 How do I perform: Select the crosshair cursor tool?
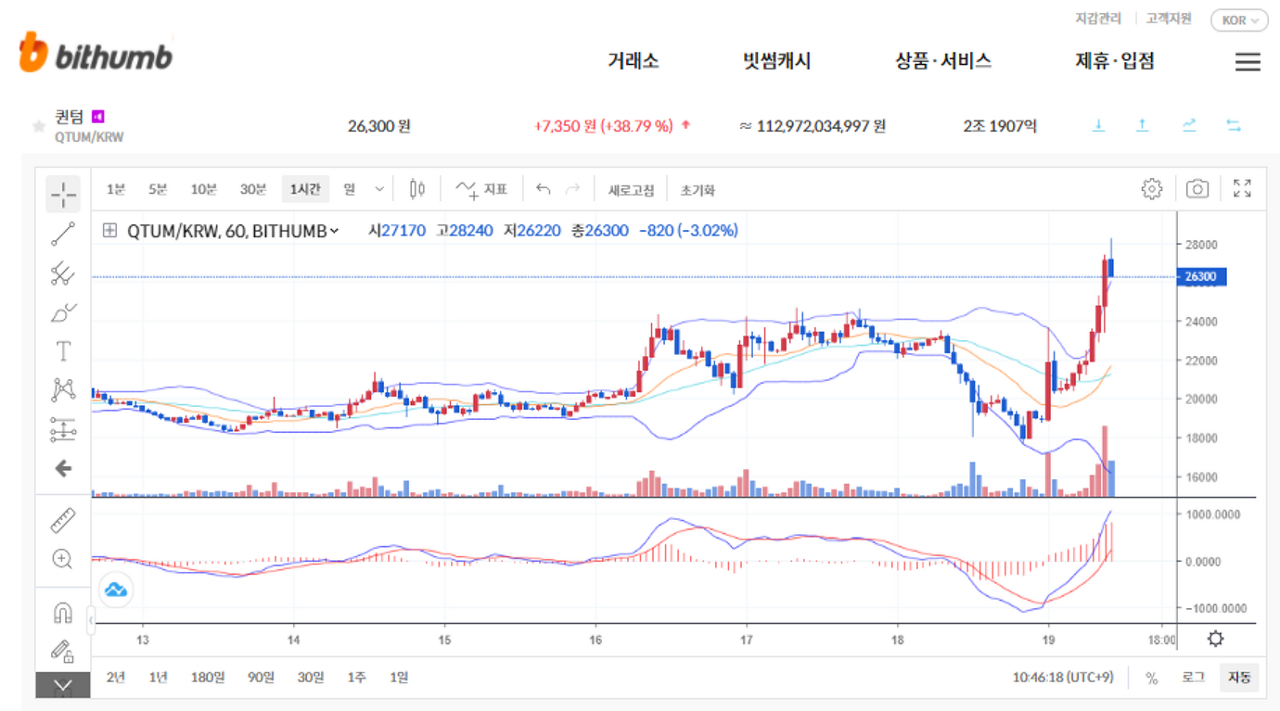click(63, 192)
